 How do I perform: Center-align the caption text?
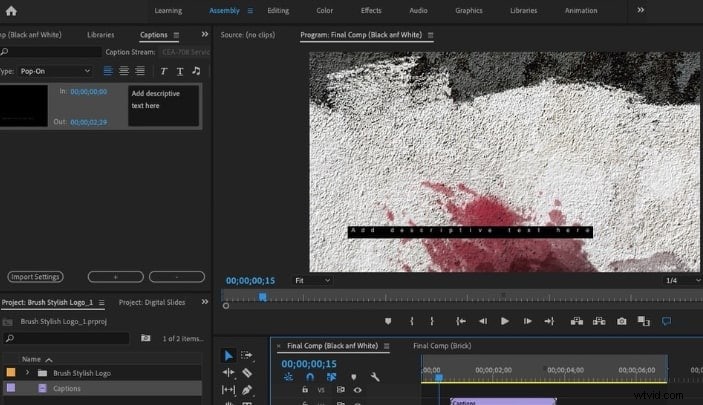pyautogui.click(x=124, y=71)
